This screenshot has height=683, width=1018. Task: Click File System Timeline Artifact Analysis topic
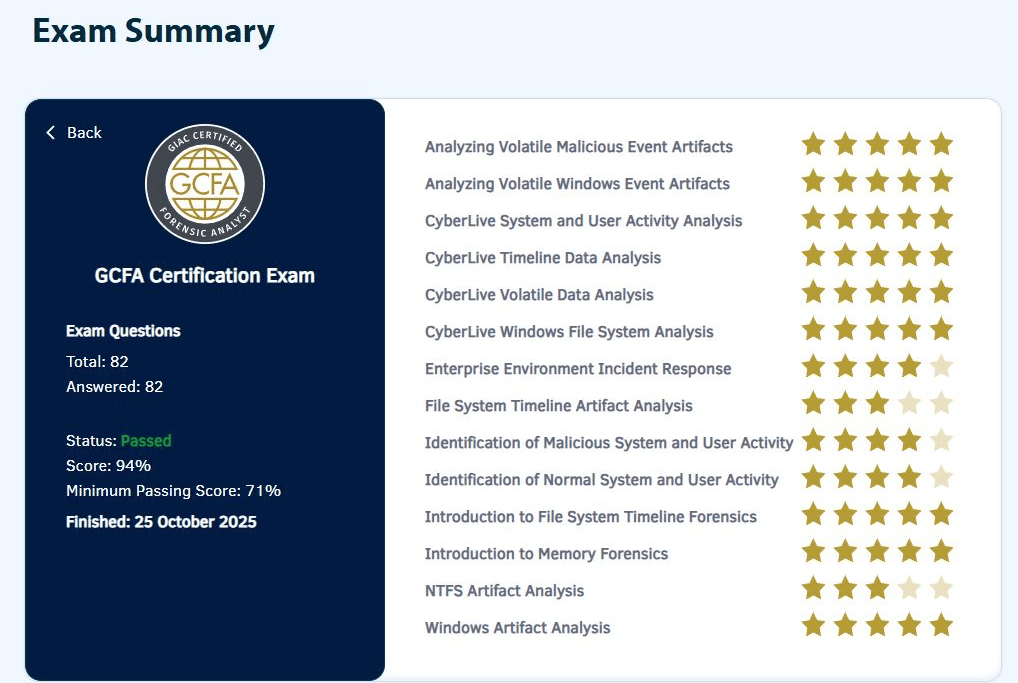pos(558,406)
